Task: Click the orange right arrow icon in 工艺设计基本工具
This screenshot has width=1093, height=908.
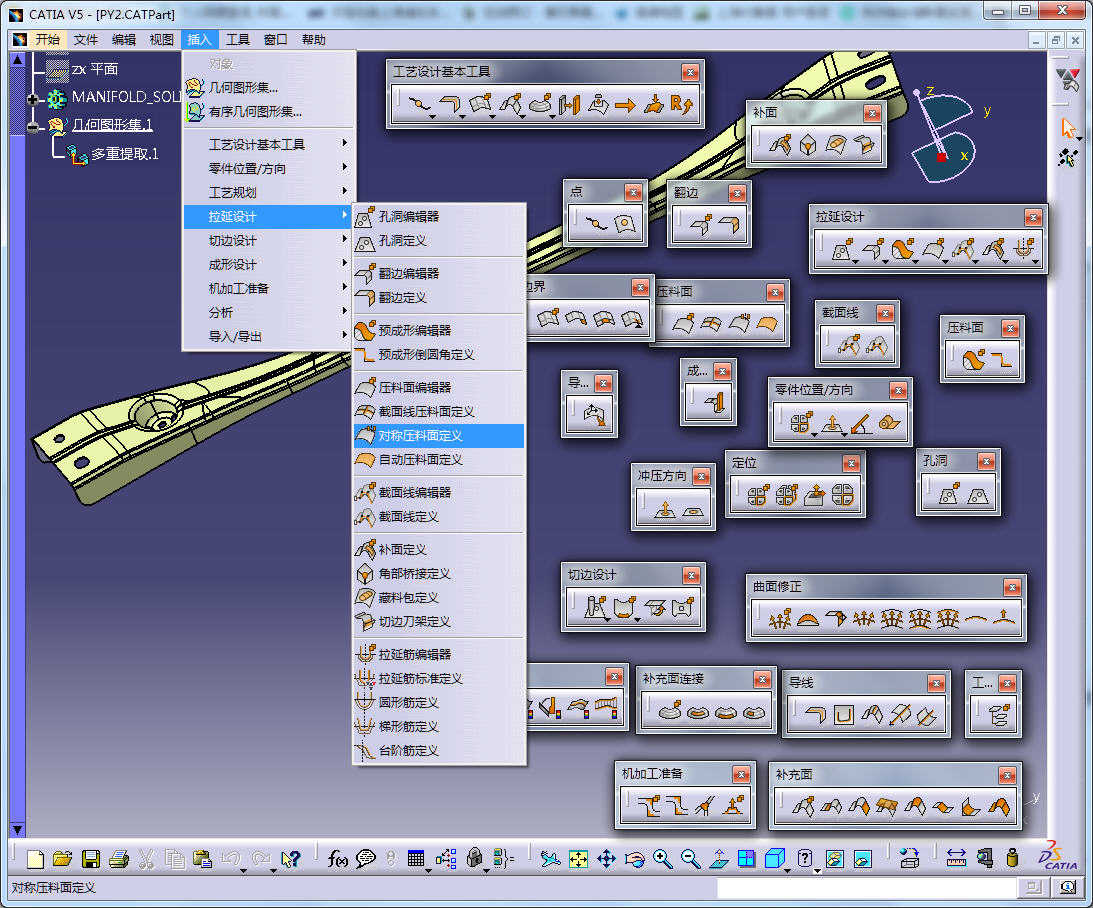Action: tap(625, 105)
